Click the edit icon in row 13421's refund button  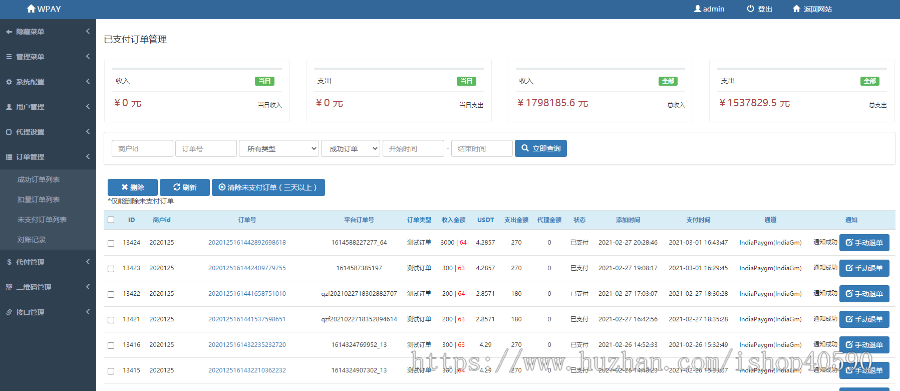849,319
